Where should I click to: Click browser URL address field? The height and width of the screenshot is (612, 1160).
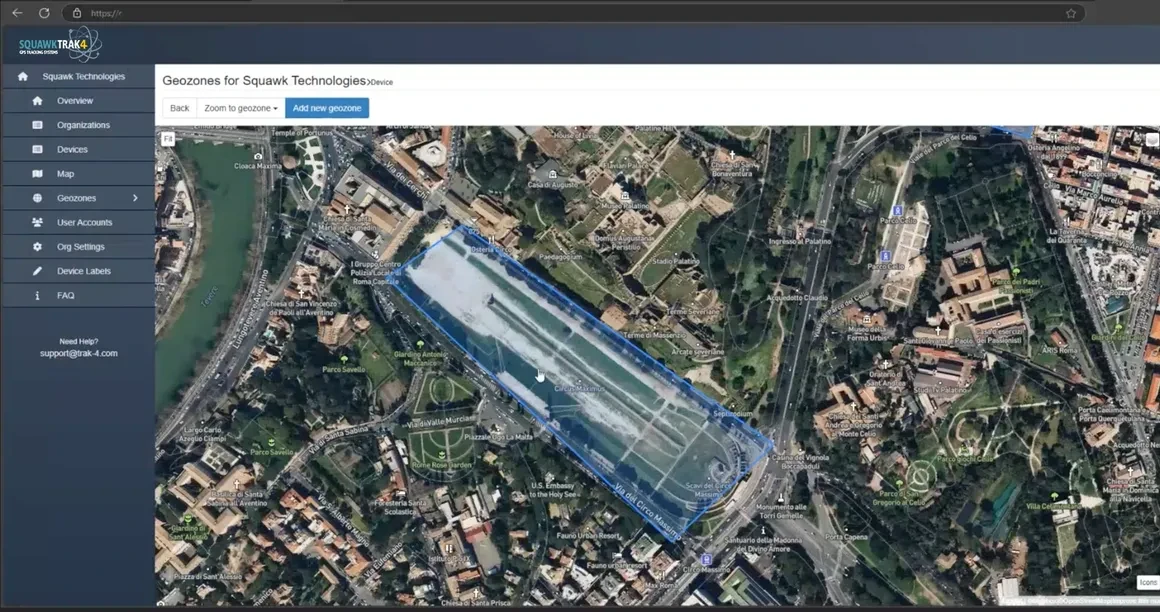[x=573, y=13]
